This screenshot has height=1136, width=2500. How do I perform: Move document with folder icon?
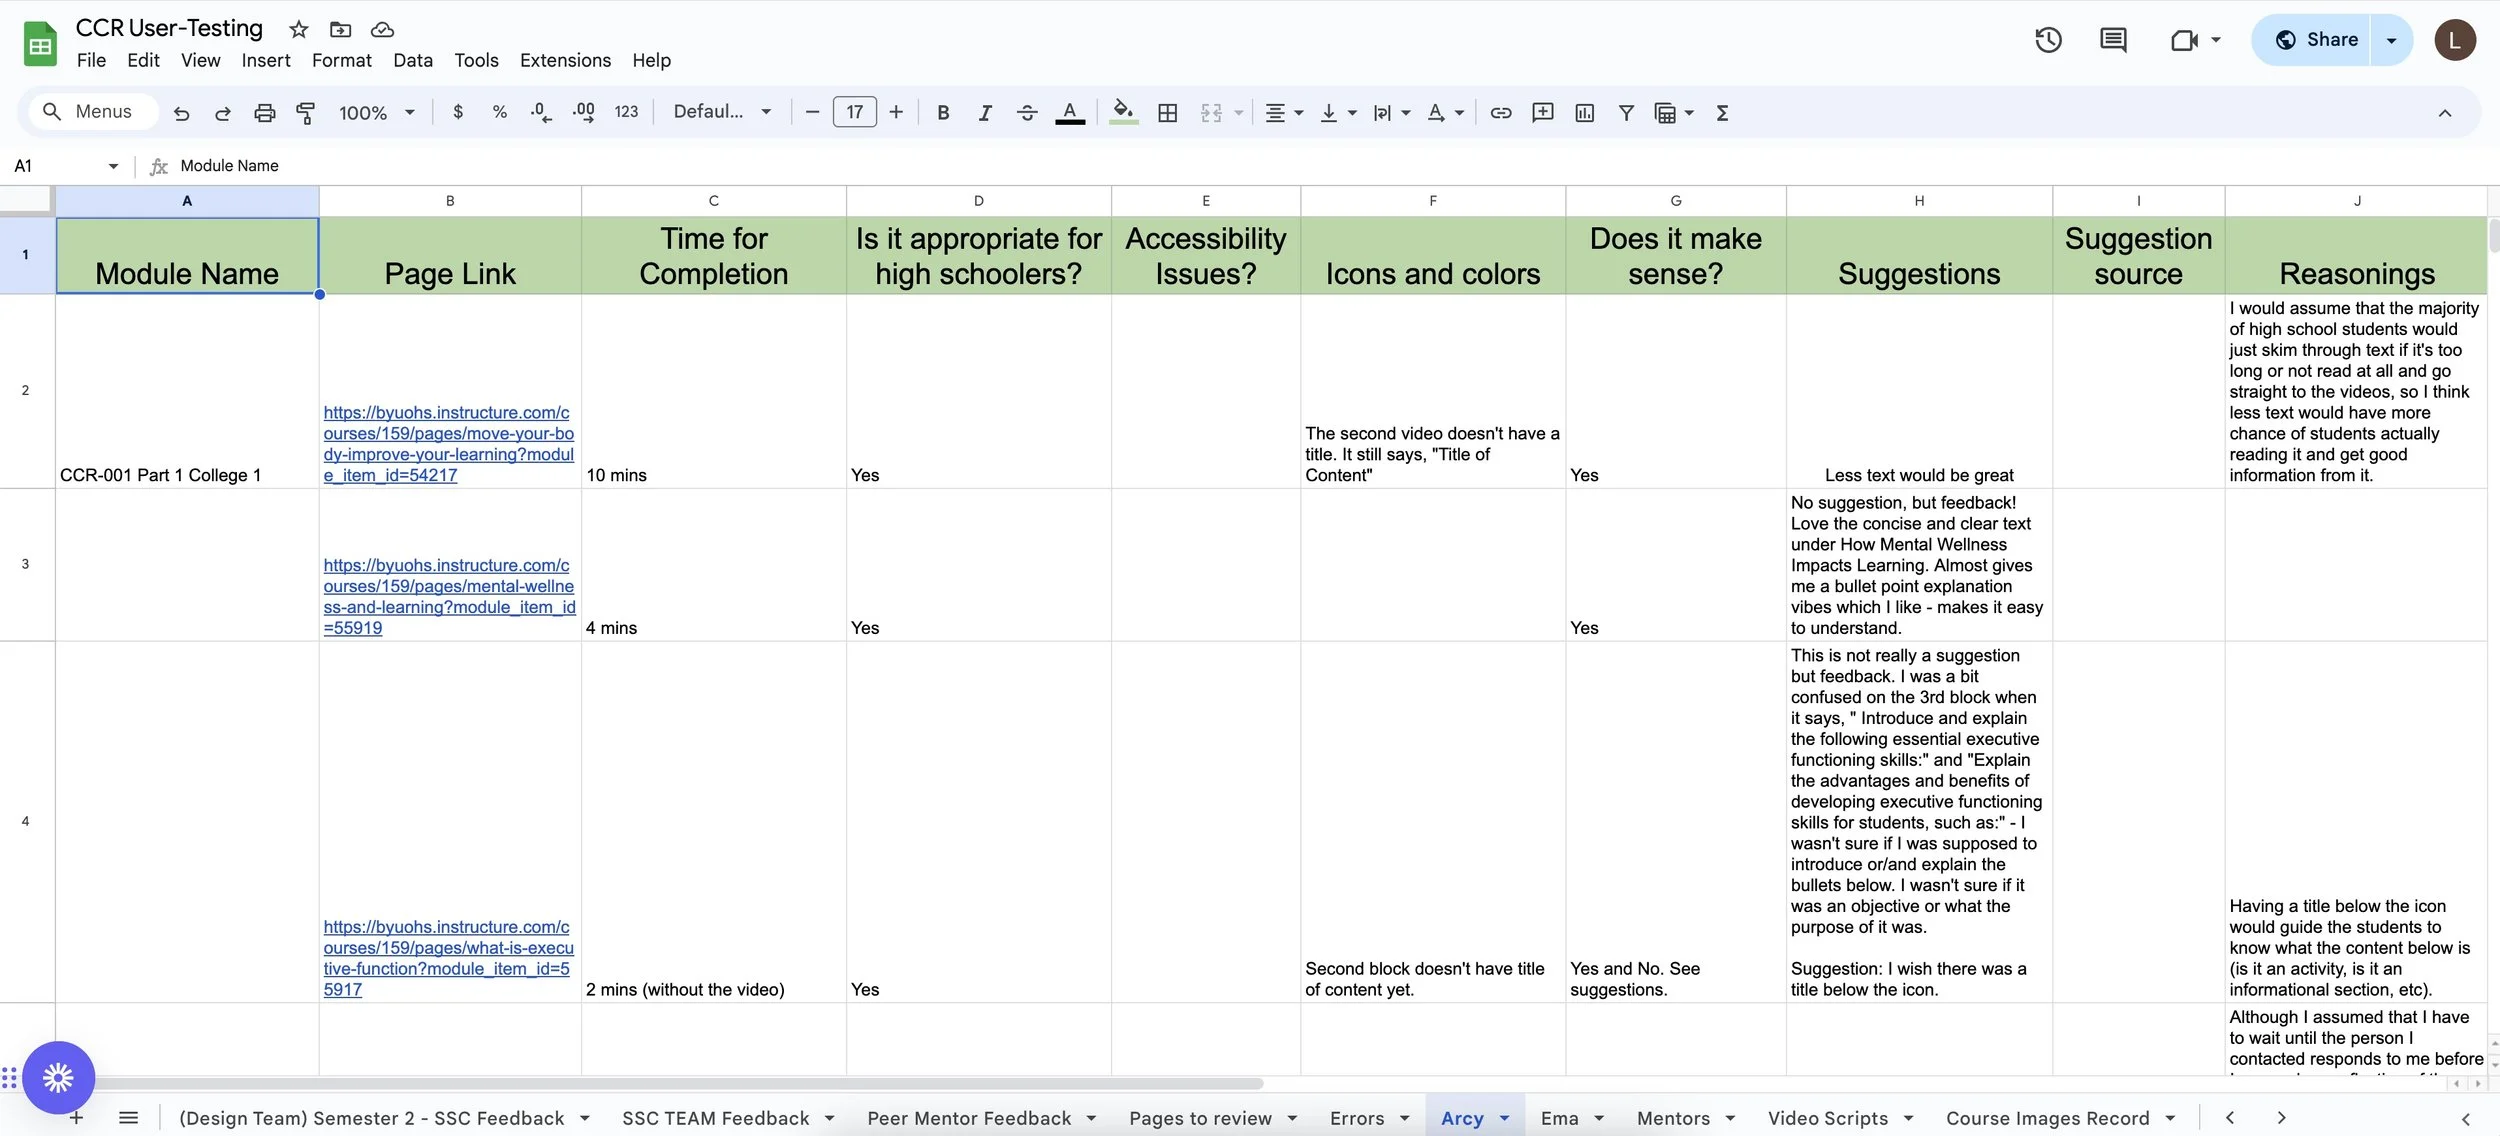(x=341, y=29)
